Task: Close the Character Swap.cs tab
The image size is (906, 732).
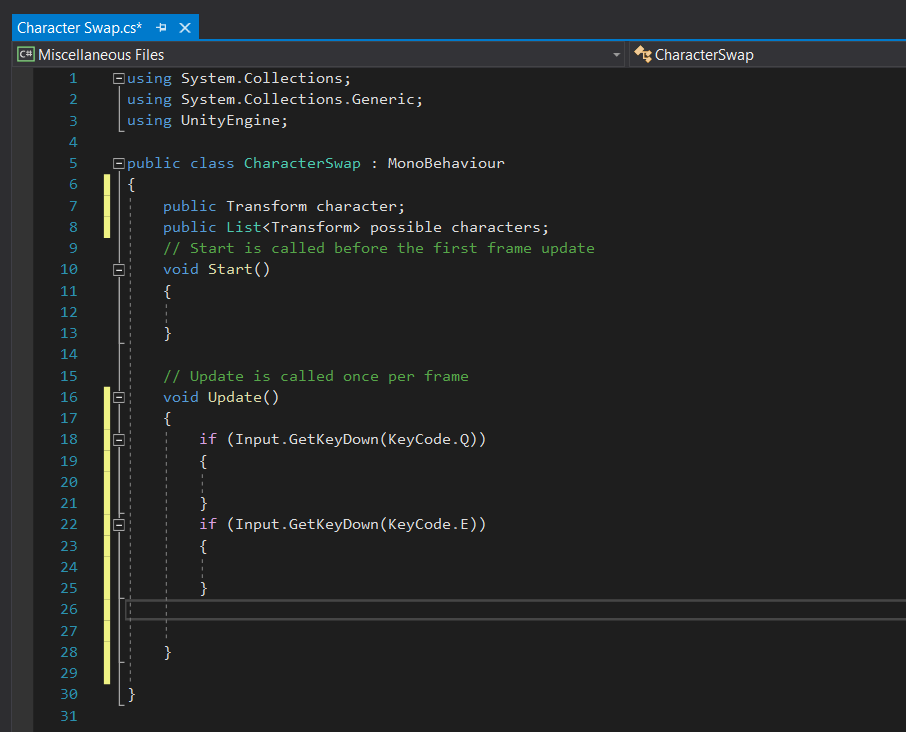Action: pos(185,28)
